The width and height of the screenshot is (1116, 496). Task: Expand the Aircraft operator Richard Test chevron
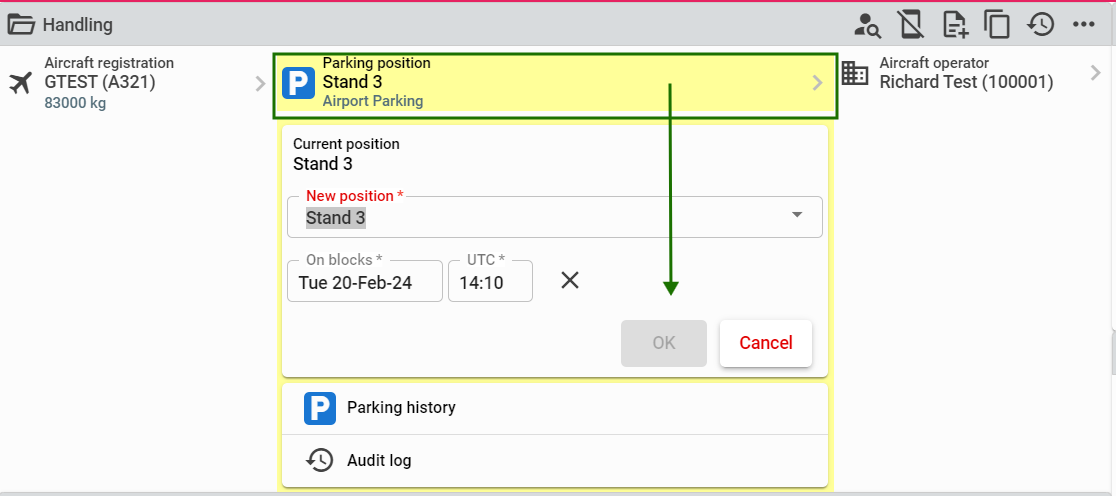(x=1096, y=73)
